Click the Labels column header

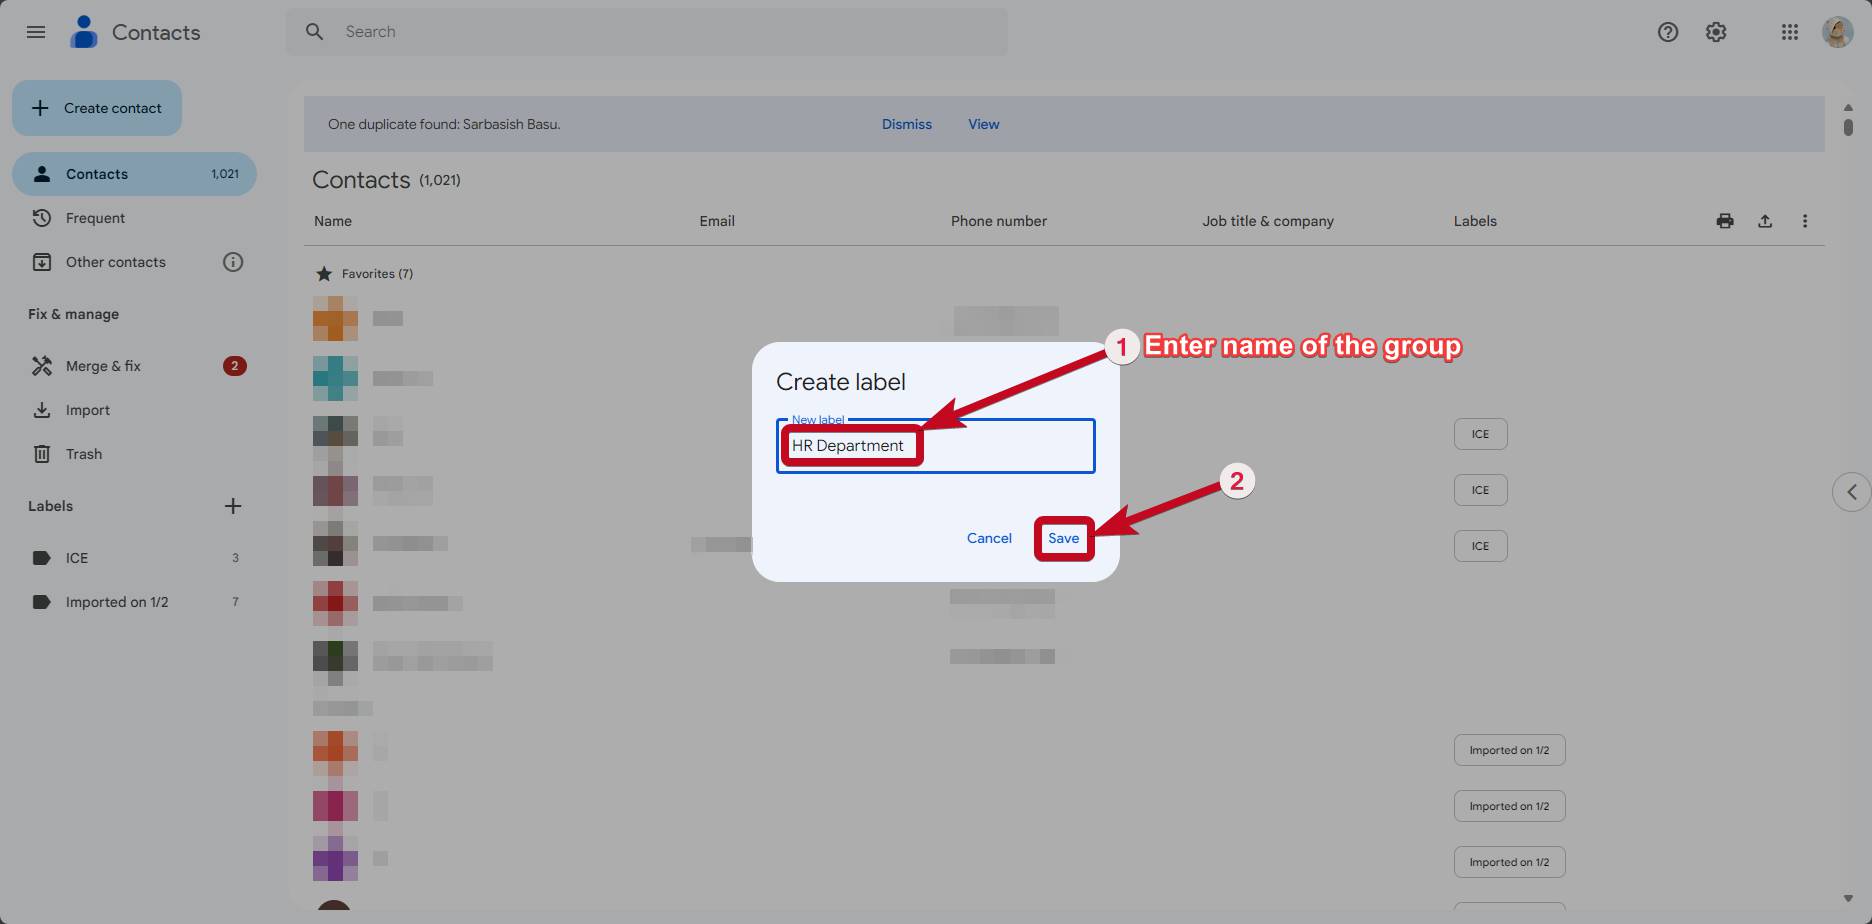tap(1475, 221)
